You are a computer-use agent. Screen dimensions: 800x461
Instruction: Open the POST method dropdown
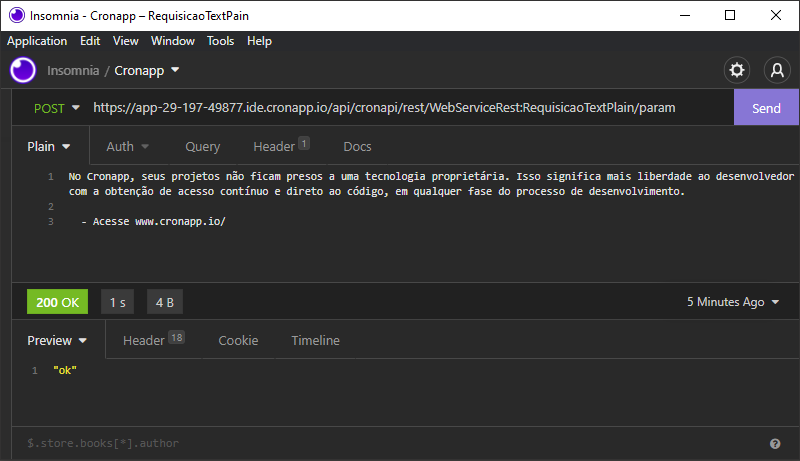(x=56, y=108)
